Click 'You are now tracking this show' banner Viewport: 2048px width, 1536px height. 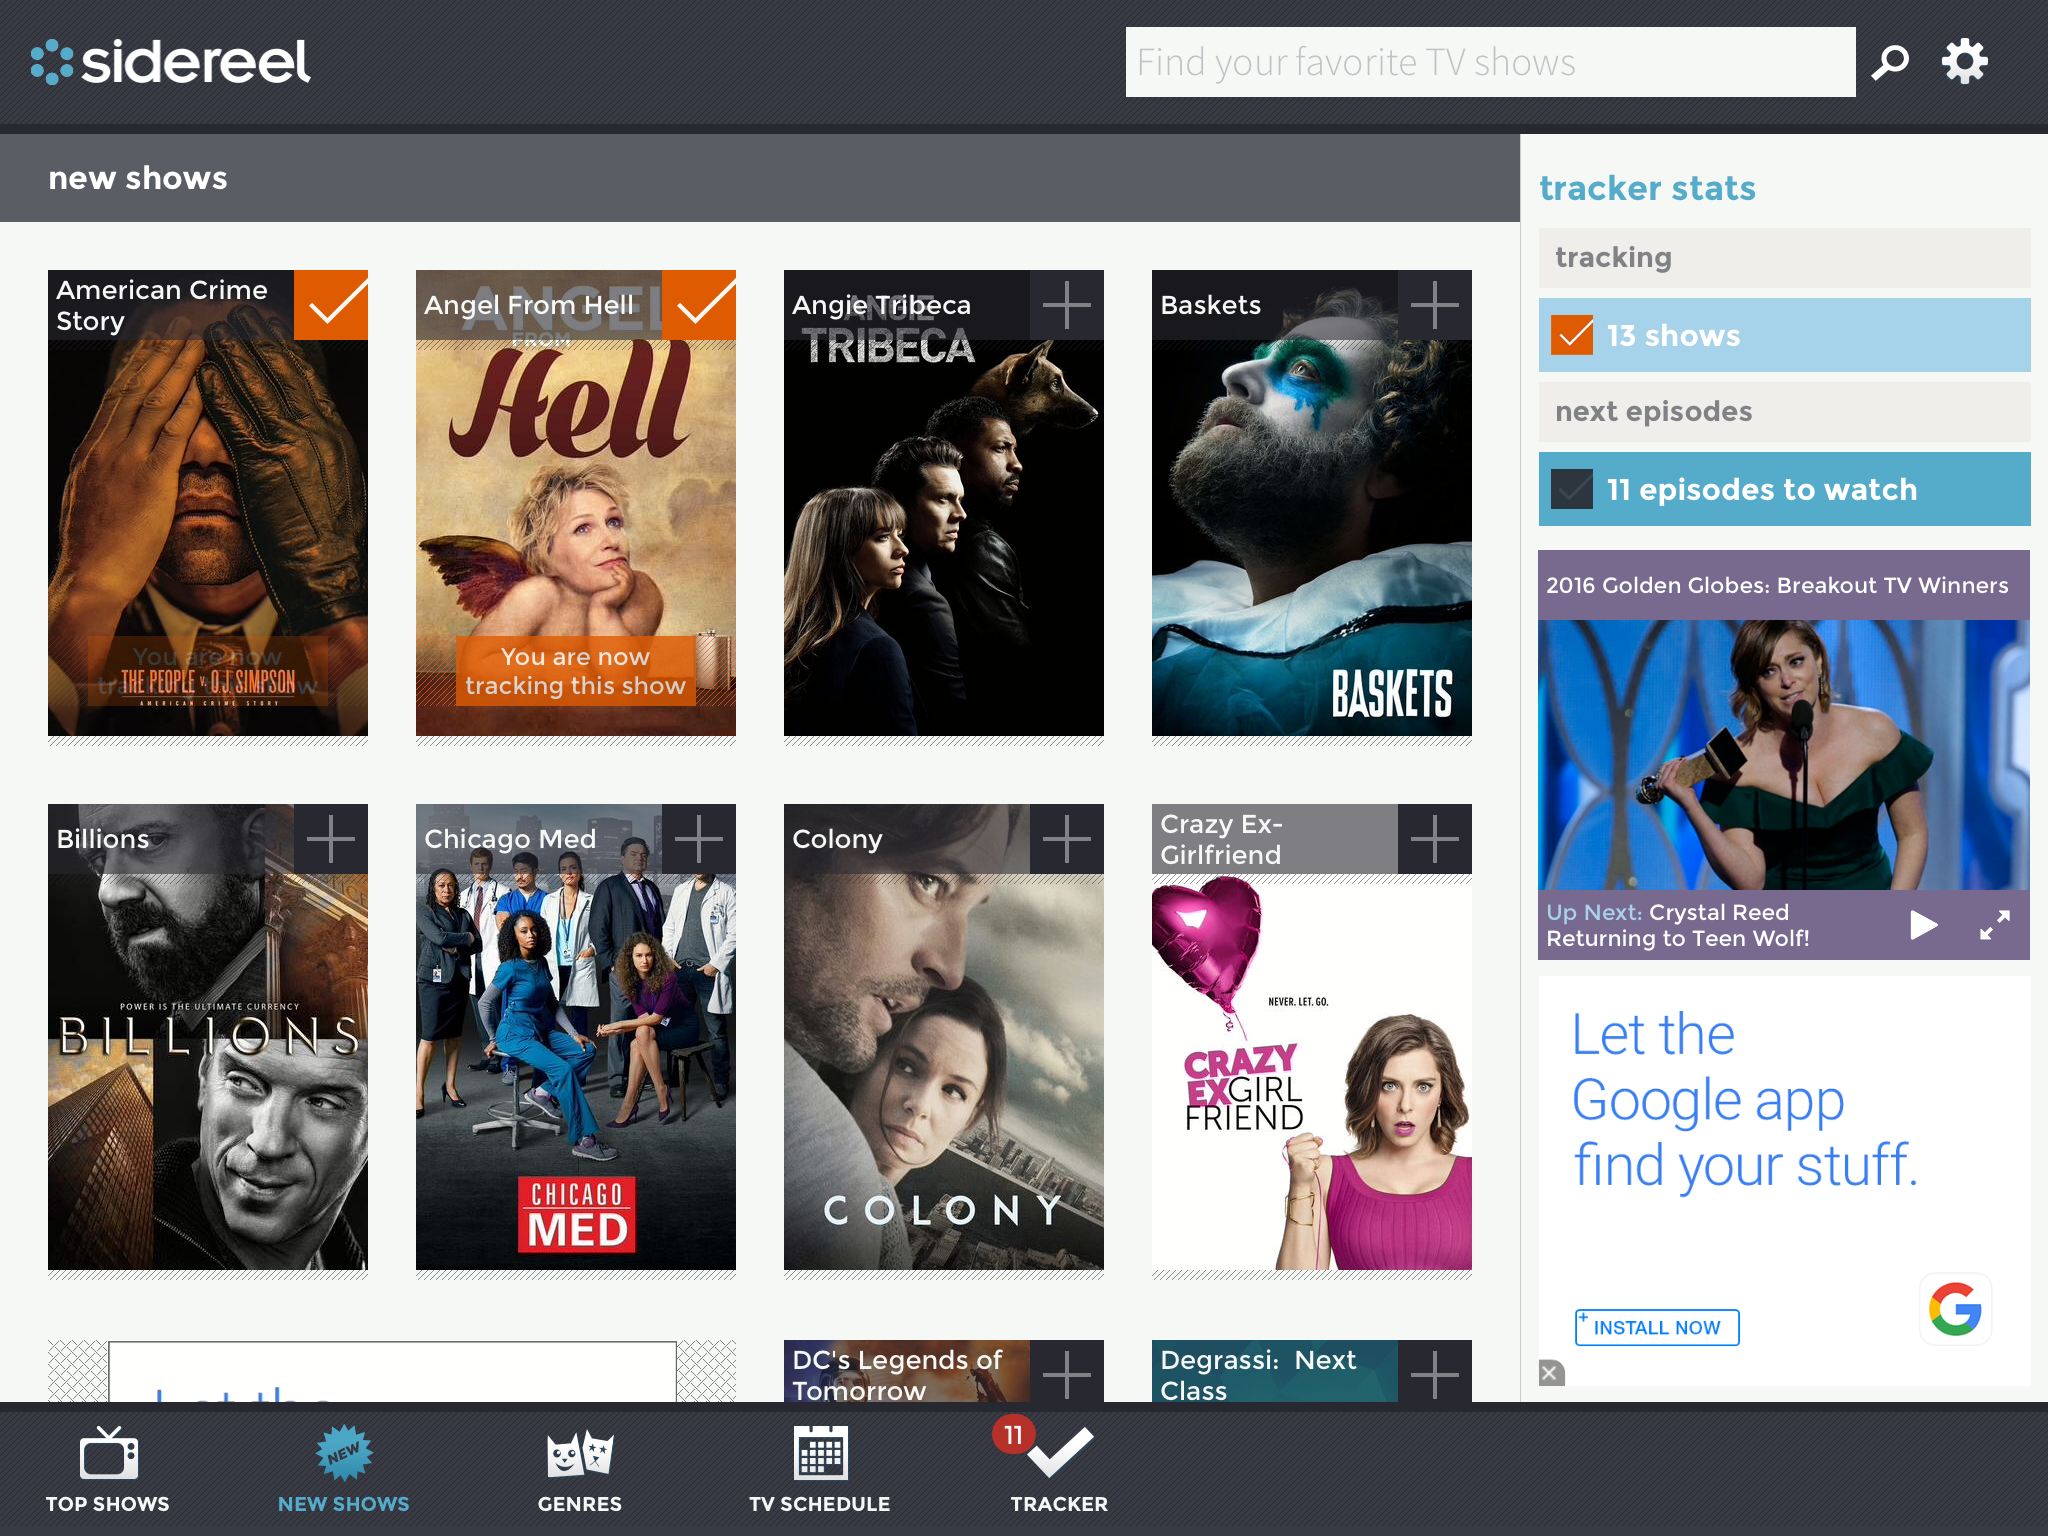click(576, 671)
